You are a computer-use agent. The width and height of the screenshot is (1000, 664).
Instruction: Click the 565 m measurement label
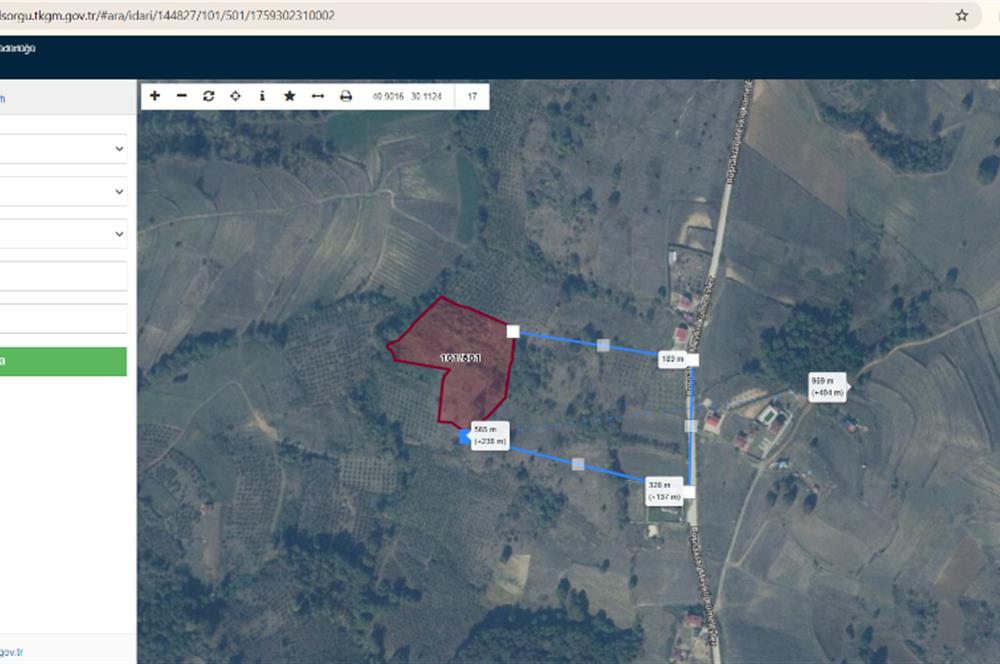[x=490, y=435]
